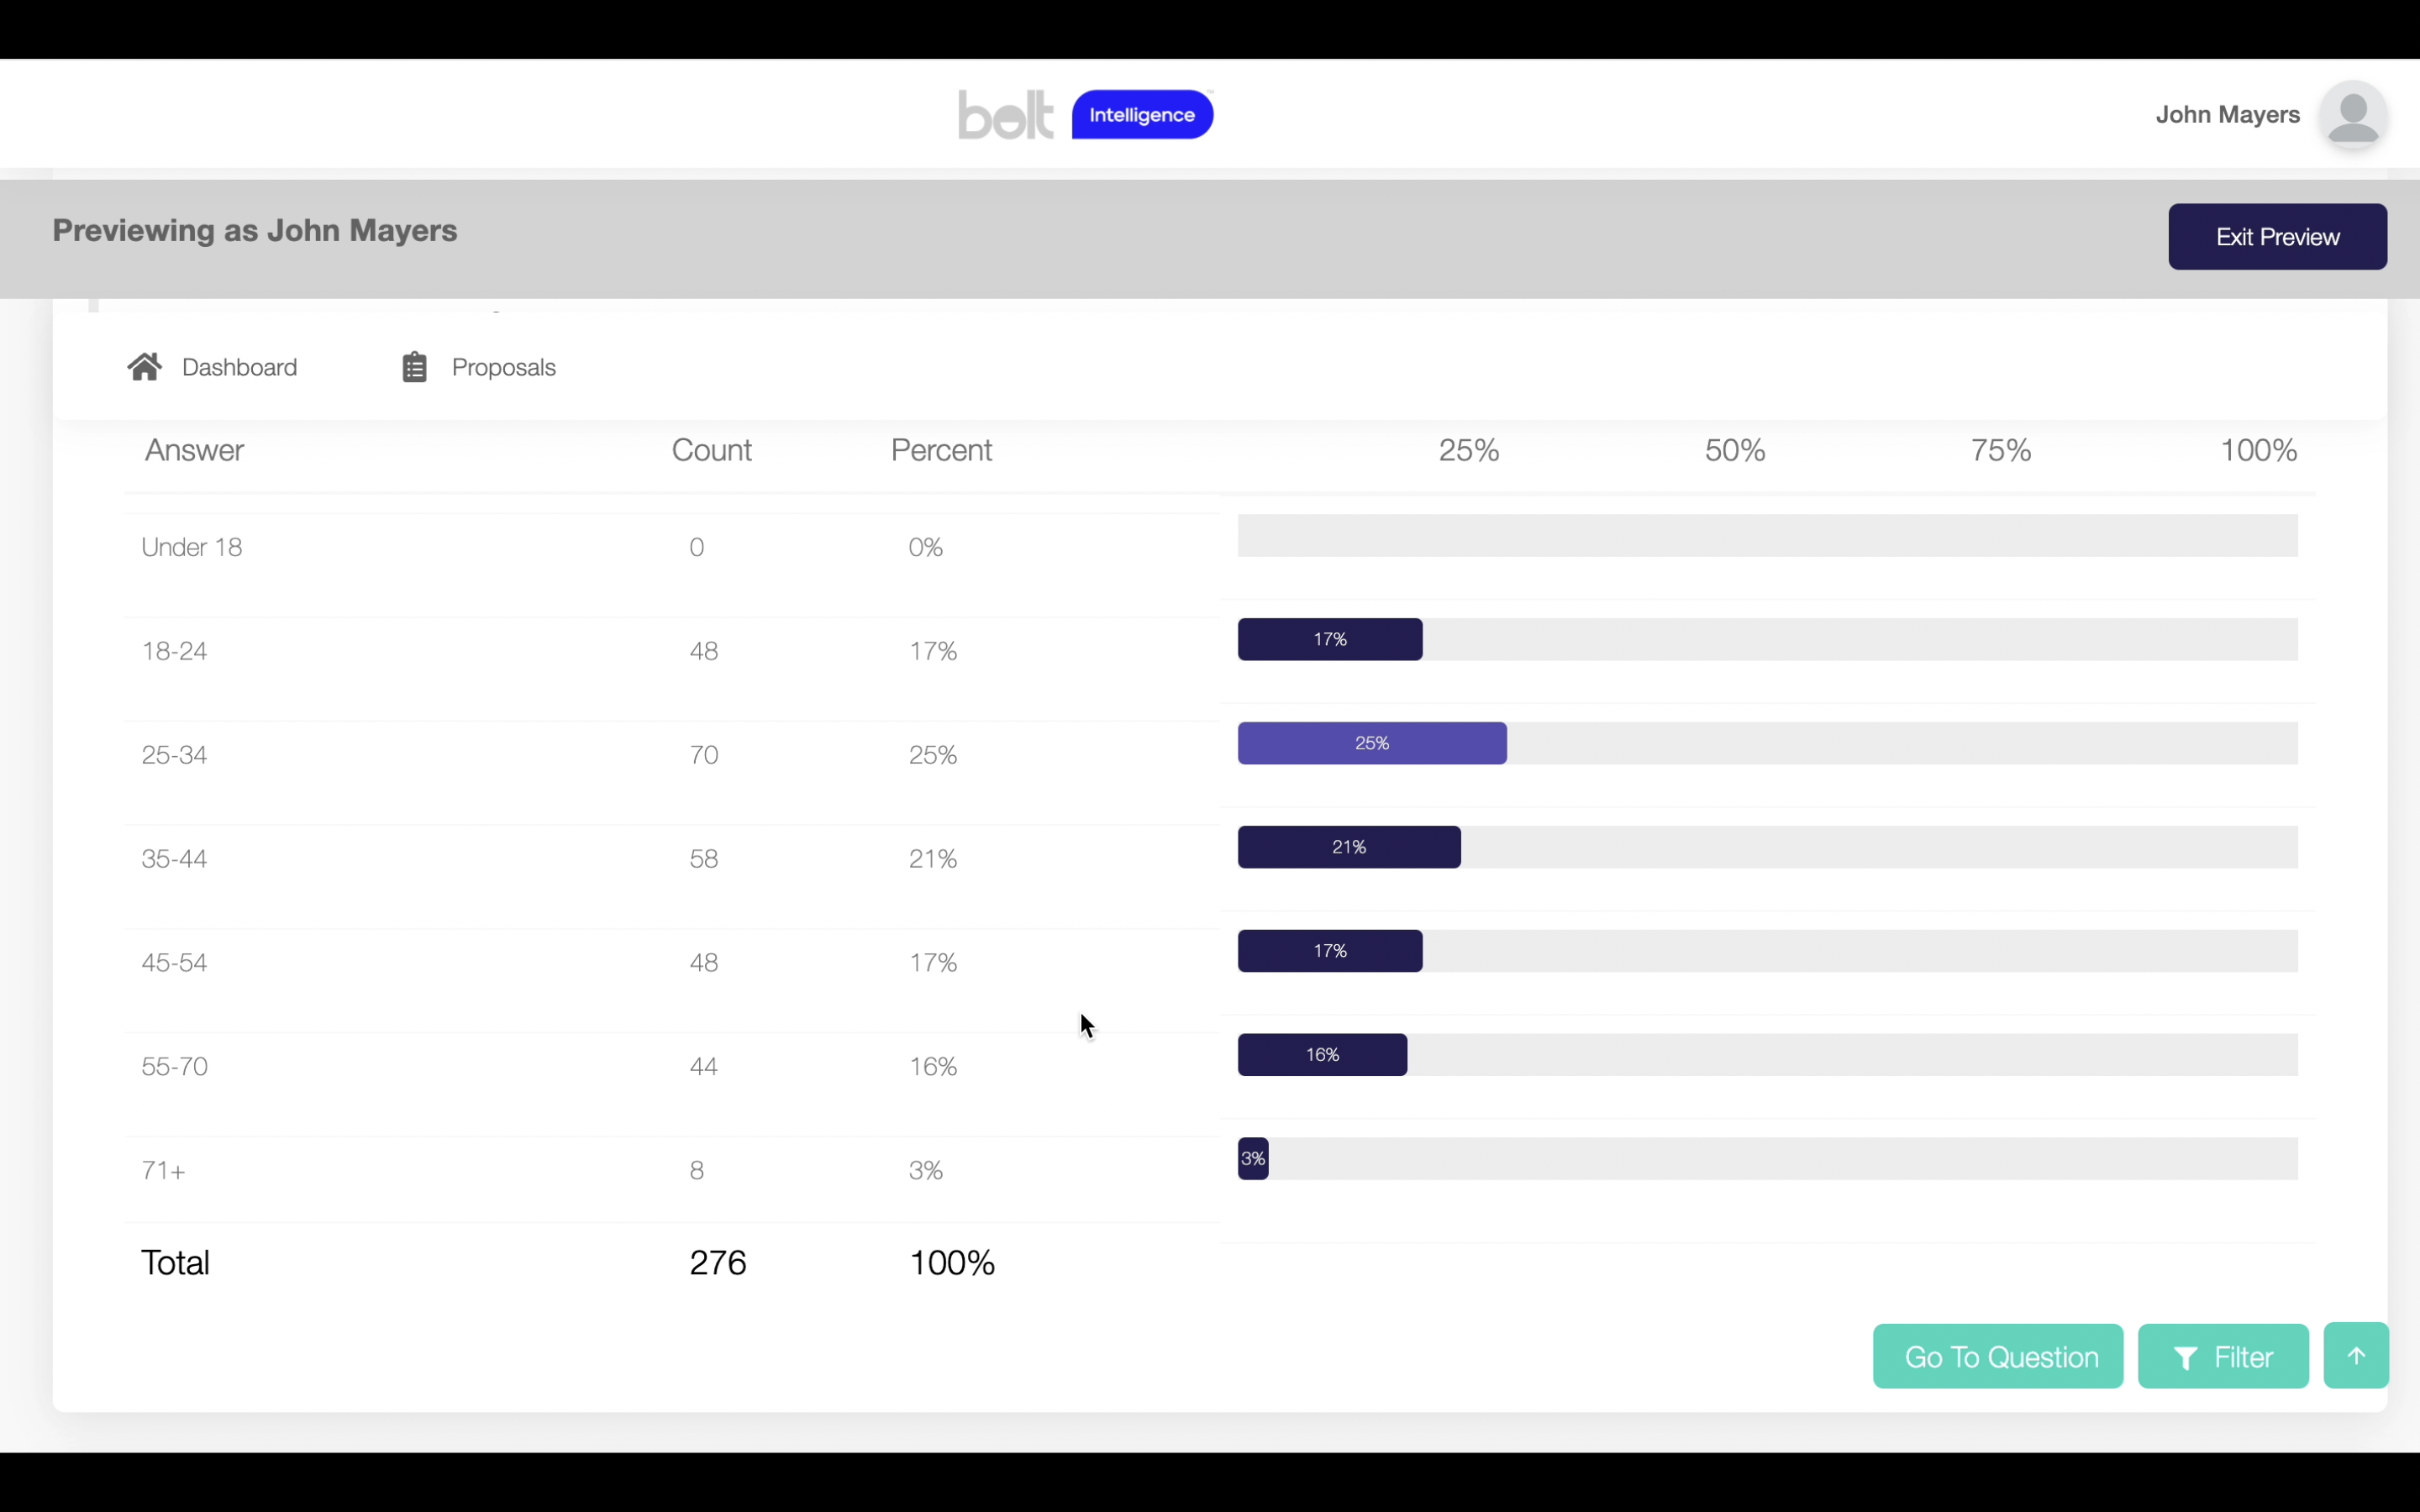The image size is (2420, 1512).
Task: Click the 50% scale label
Action: (x=1734, y=450)
